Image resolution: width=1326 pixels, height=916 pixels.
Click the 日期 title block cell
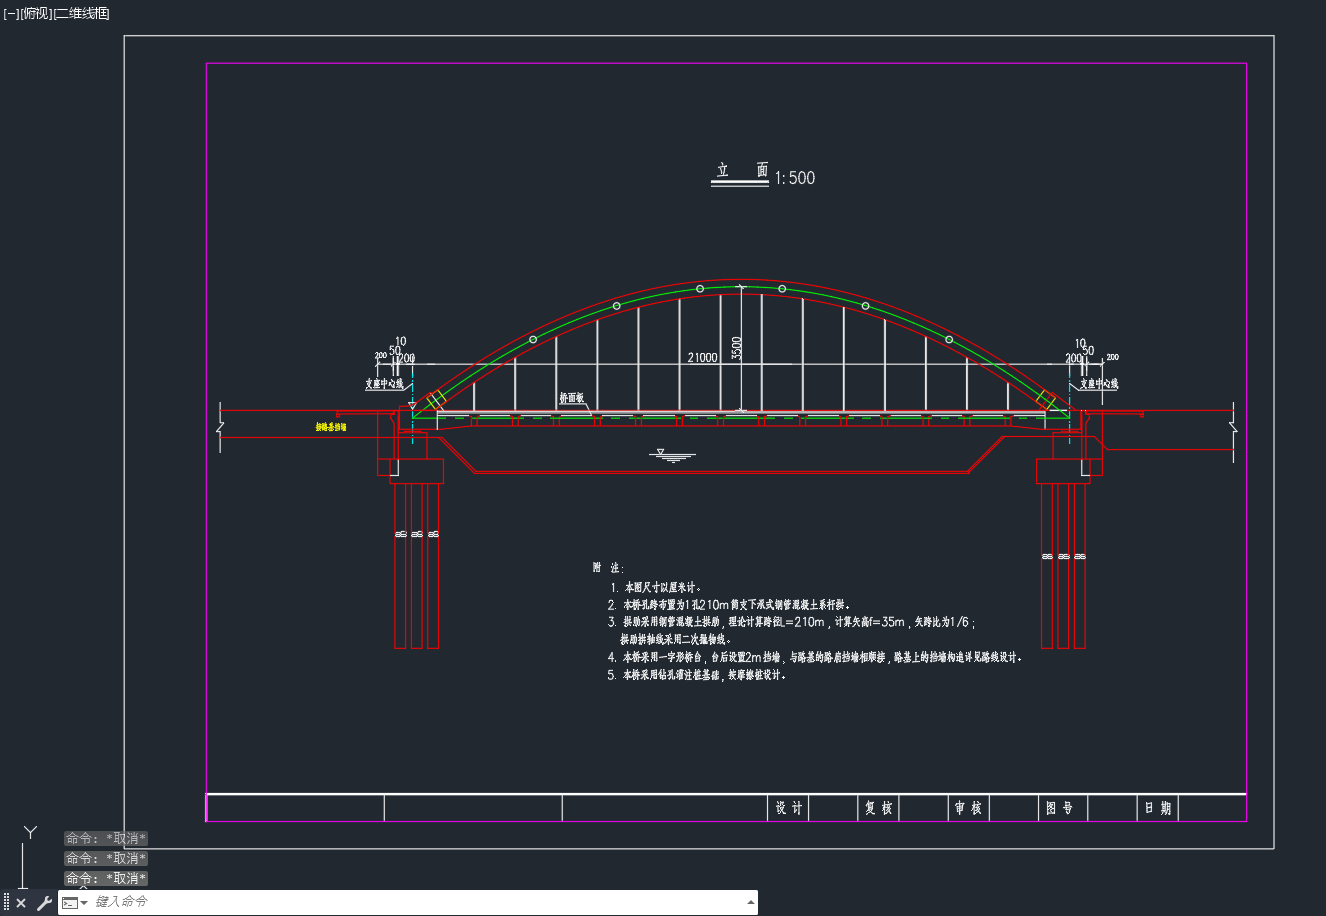coord(1158,808)
